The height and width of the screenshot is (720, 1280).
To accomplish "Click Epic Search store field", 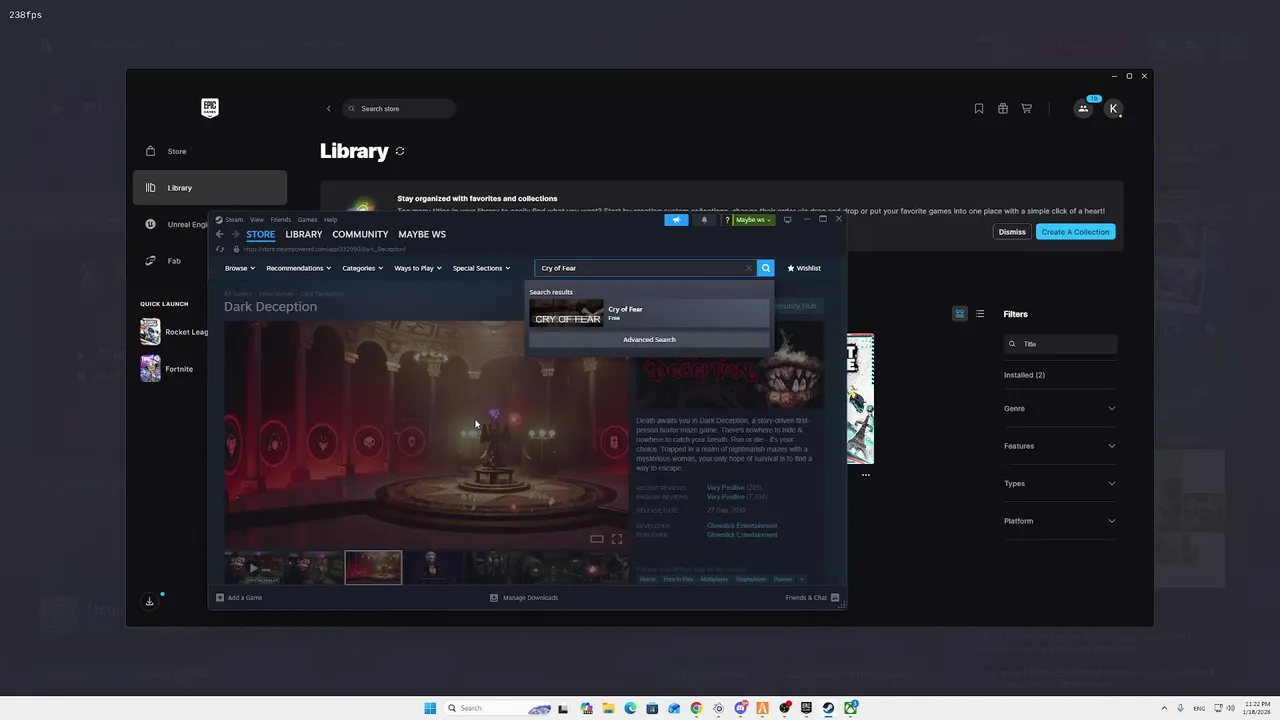I will click(x=399, y=109).
